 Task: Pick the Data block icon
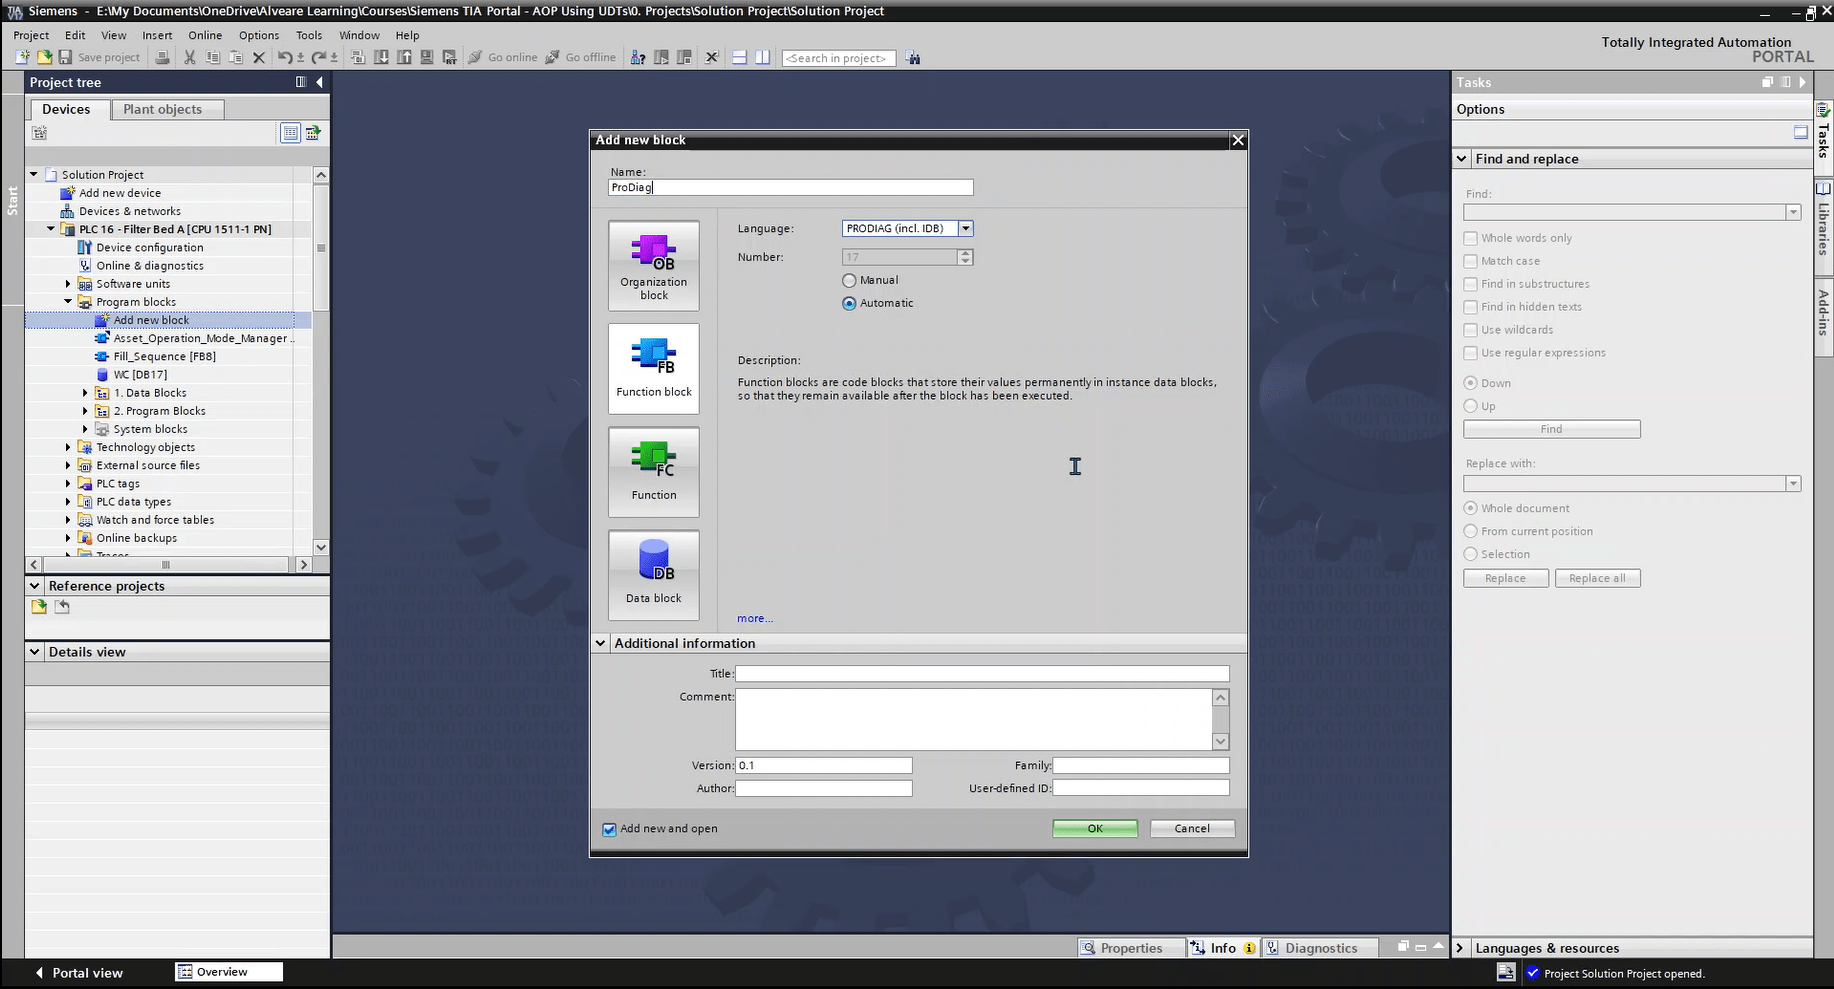coord(653,575)
